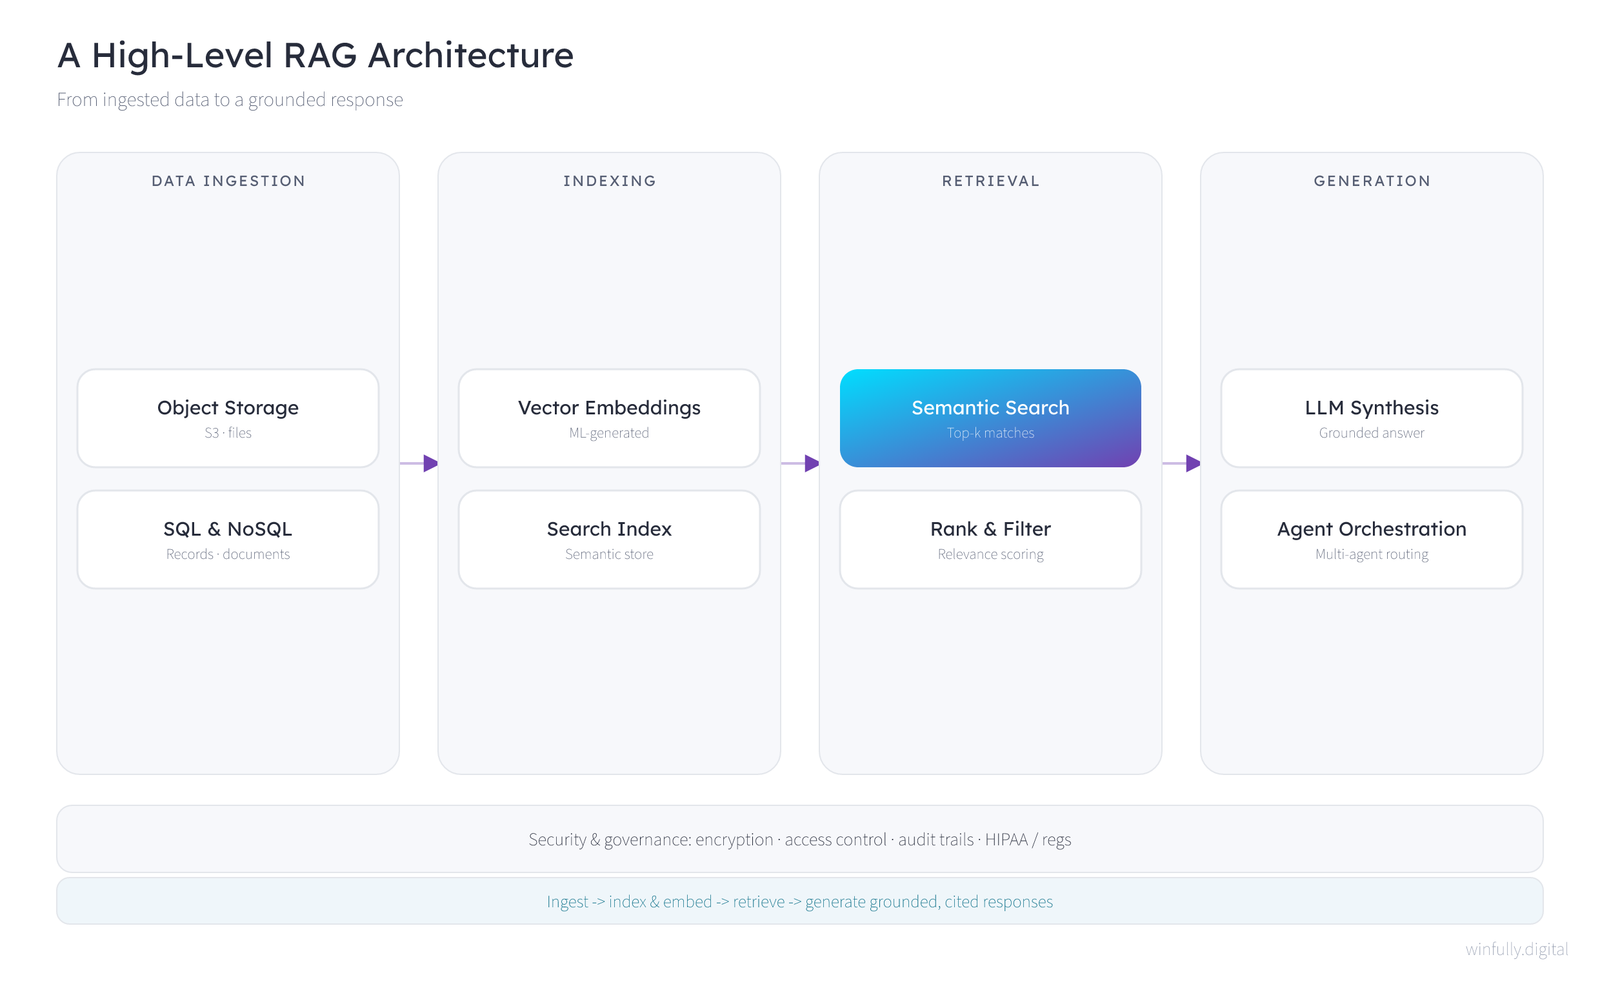Click the RETRIEVAL column header

pyautogui.click(x=990, y=181)
